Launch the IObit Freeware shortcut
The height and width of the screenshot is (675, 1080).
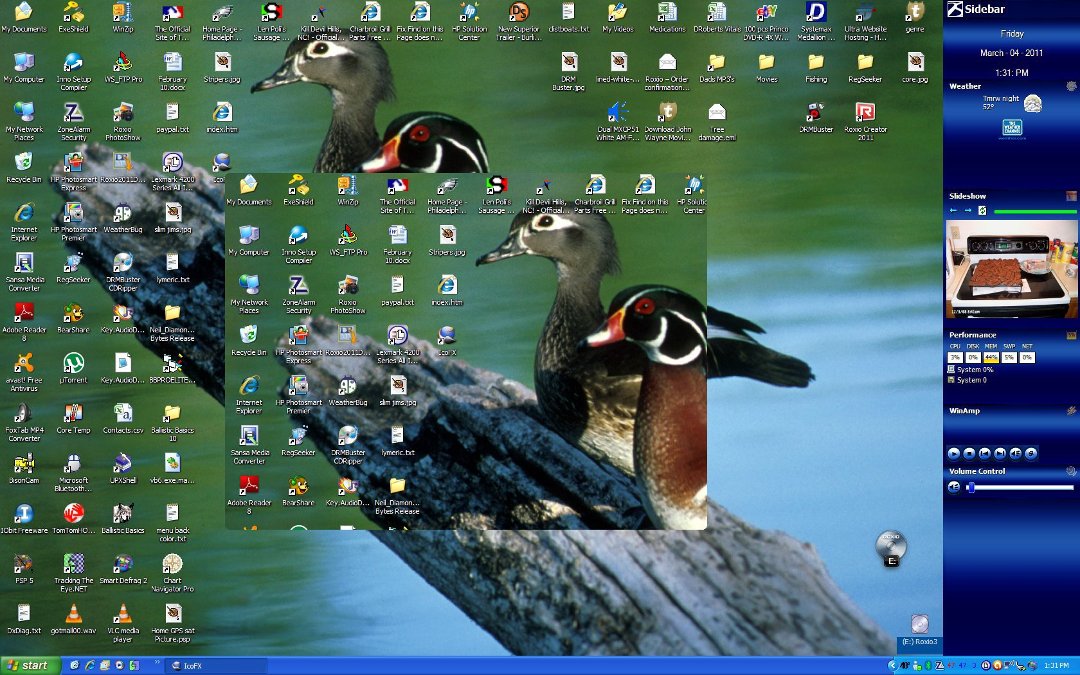(x=24, y=514)
